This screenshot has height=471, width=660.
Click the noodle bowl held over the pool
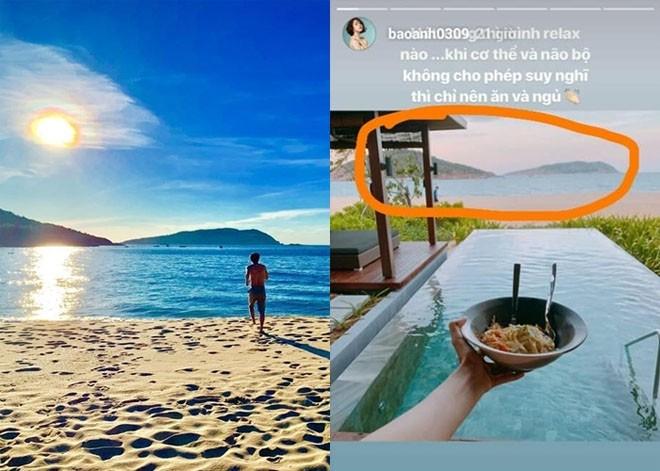point(524,333)
